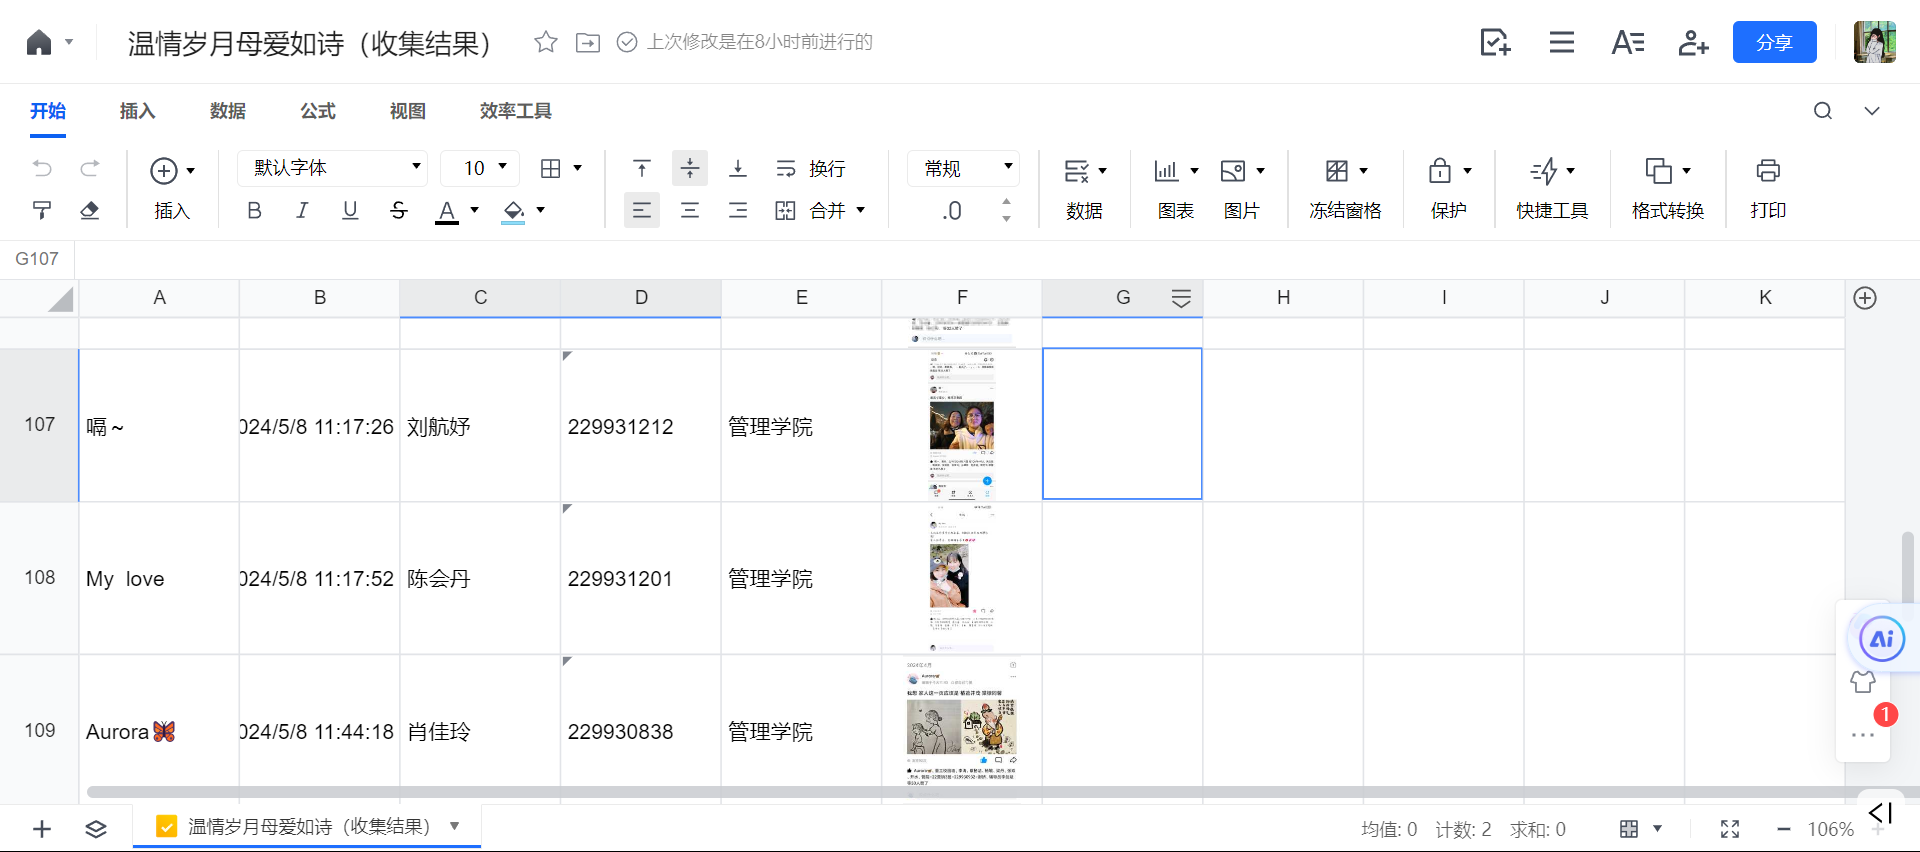Star this document as favorite

click(545, 42)
